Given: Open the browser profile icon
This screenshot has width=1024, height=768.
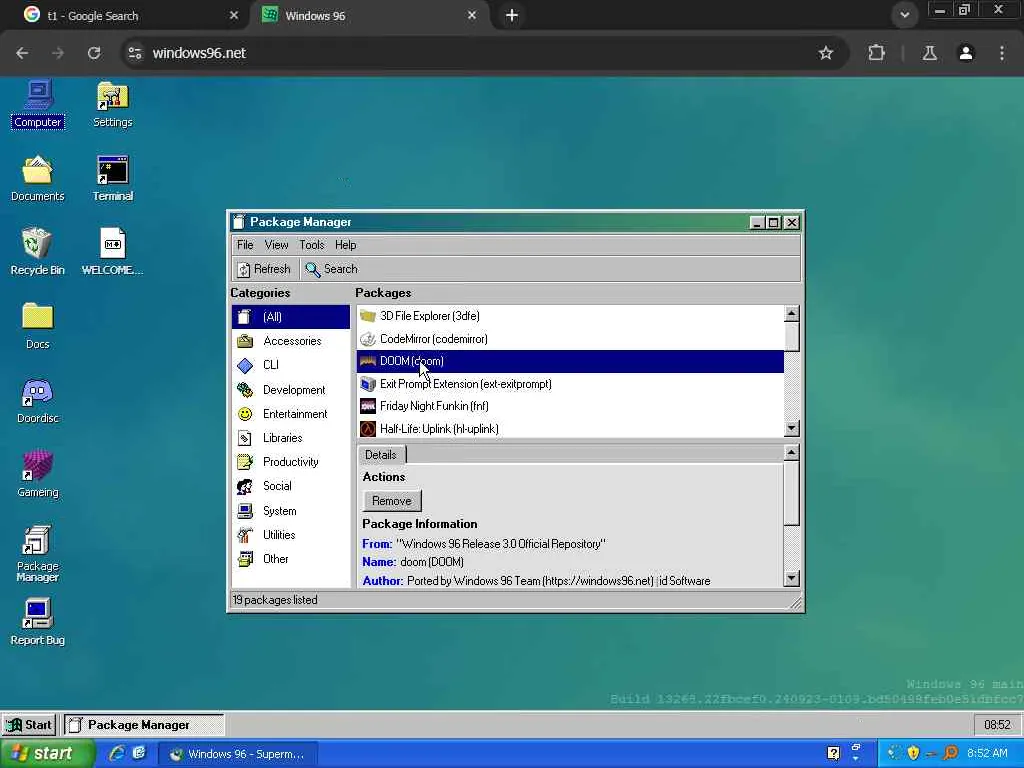Looking at the screenshot, I should pyautogui.click(x=966, y=53).
